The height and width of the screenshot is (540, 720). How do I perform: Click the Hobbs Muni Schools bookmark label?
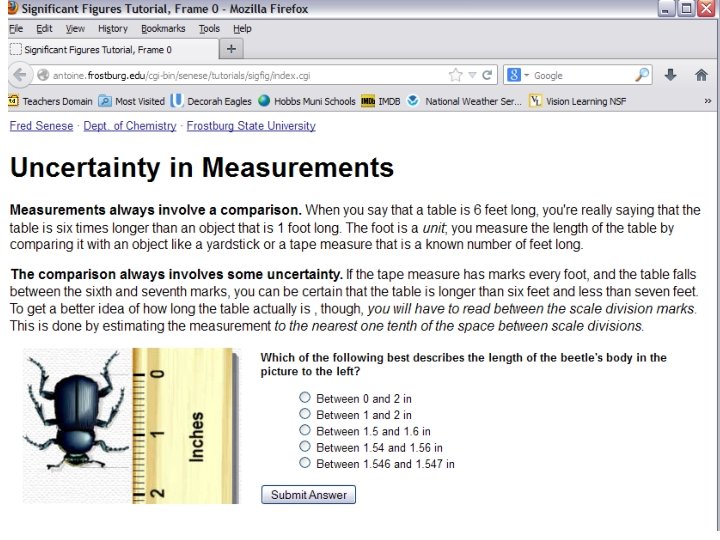(x=315, y=101)
